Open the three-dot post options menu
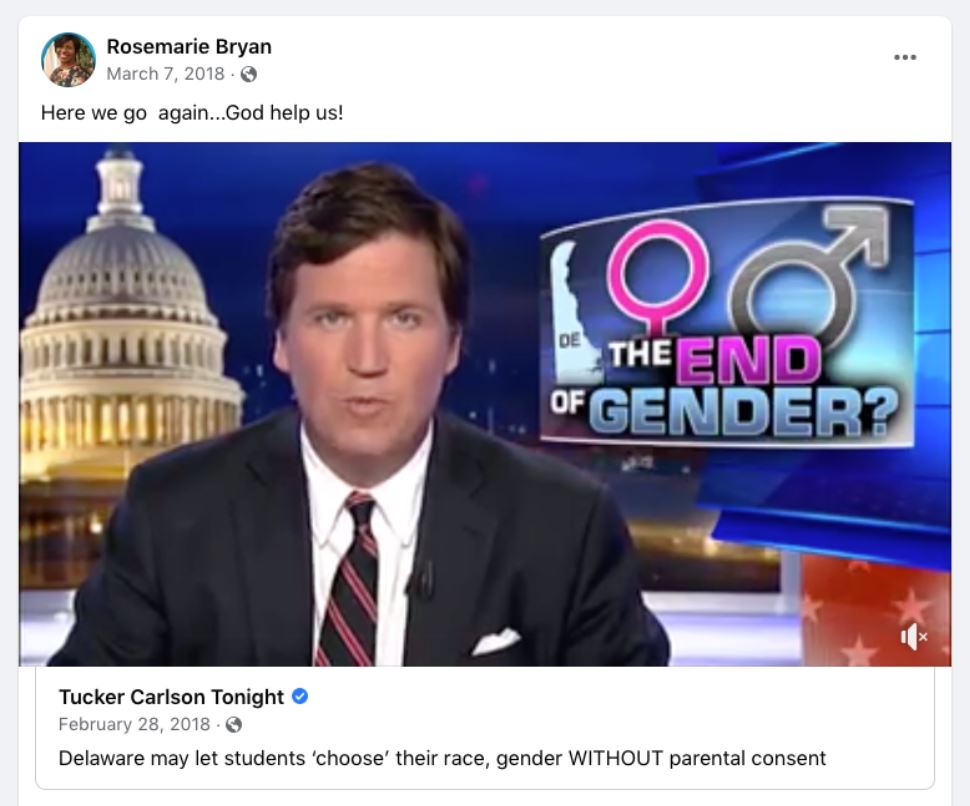 click(905, 58)
